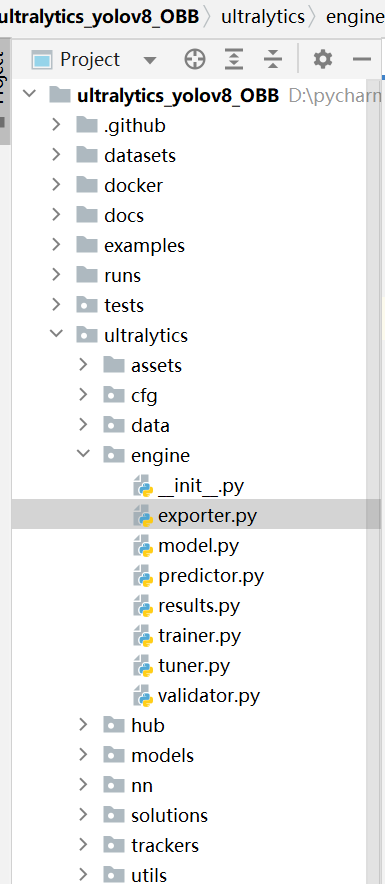Click the hub package folder icon
This screenshot has width=385, height=884.
click(x=114, y=724)
